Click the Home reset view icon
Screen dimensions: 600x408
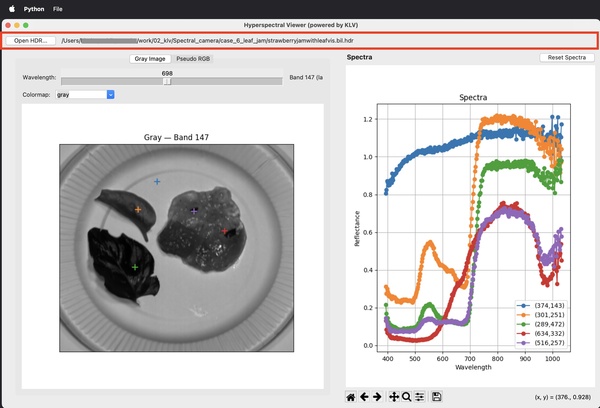pyautogui.click(x=351, y=397)
